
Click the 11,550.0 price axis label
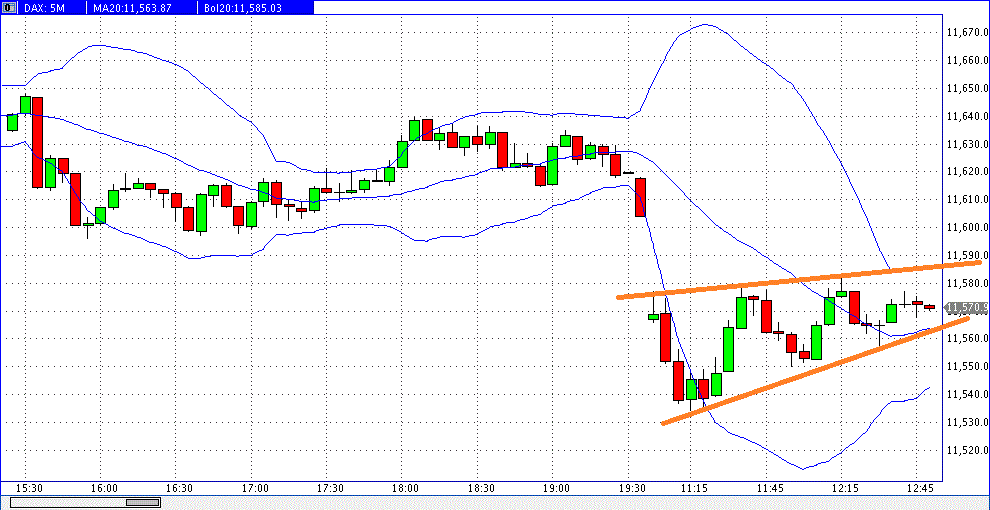pyautogui.click(x=967, y=366)
